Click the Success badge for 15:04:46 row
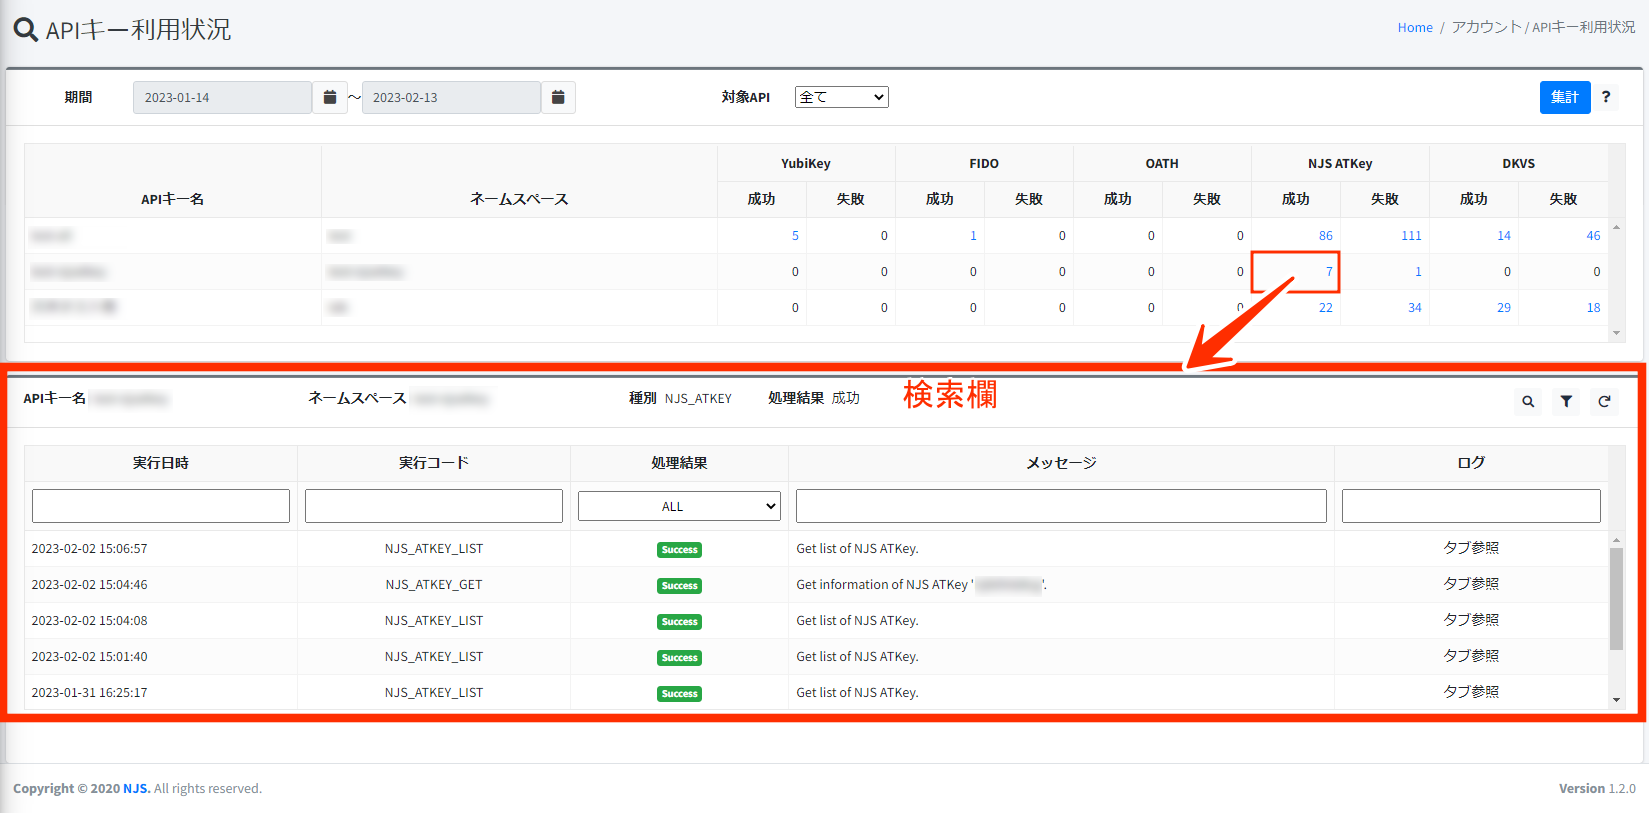This screenshot has width=1649, height=813. coord(679,586)
